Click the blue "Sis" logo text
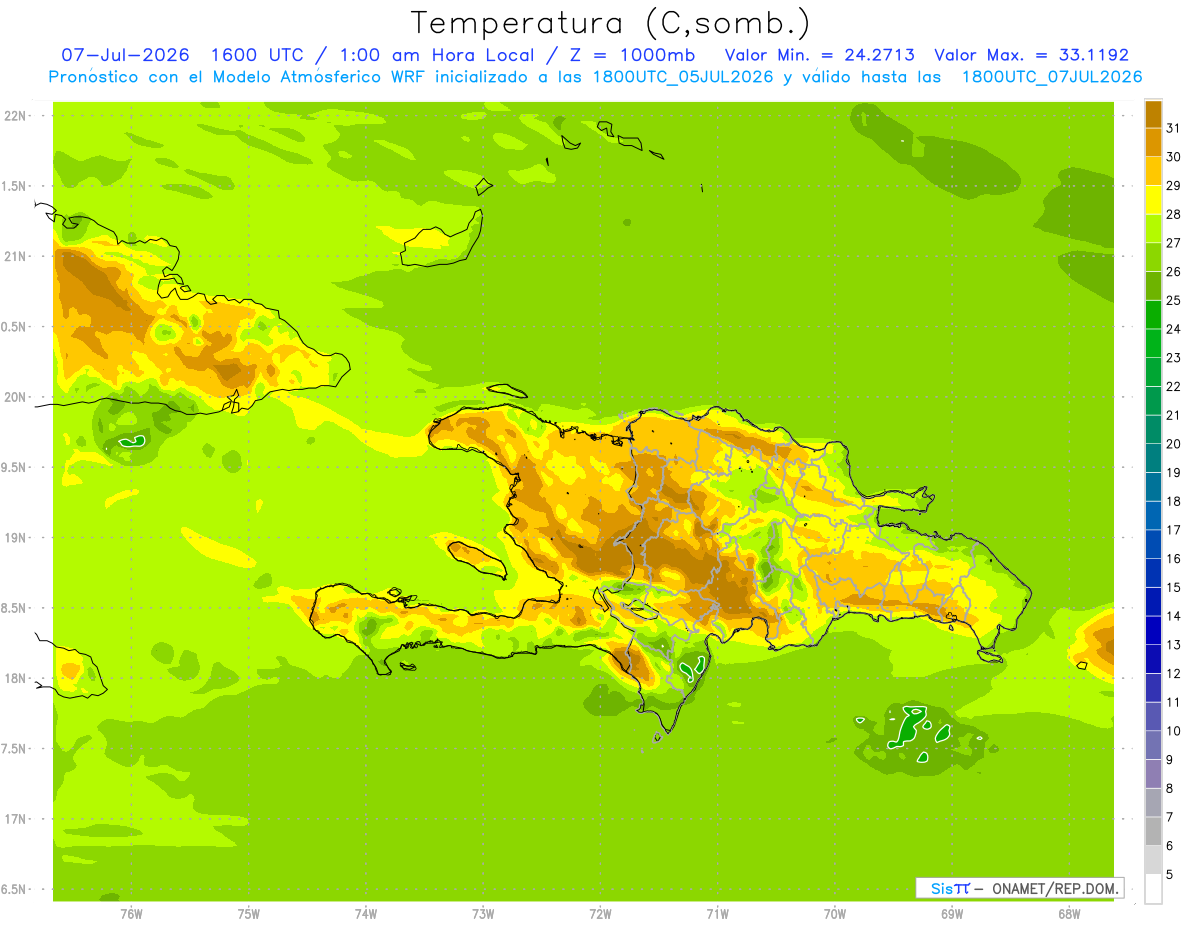Image resolution: width=1200 pixels, height=927 pixels. point(941,888)
